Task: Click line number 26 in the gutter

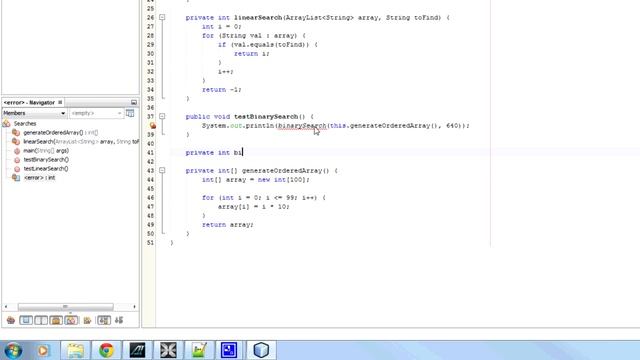Action: pos(150,18)
